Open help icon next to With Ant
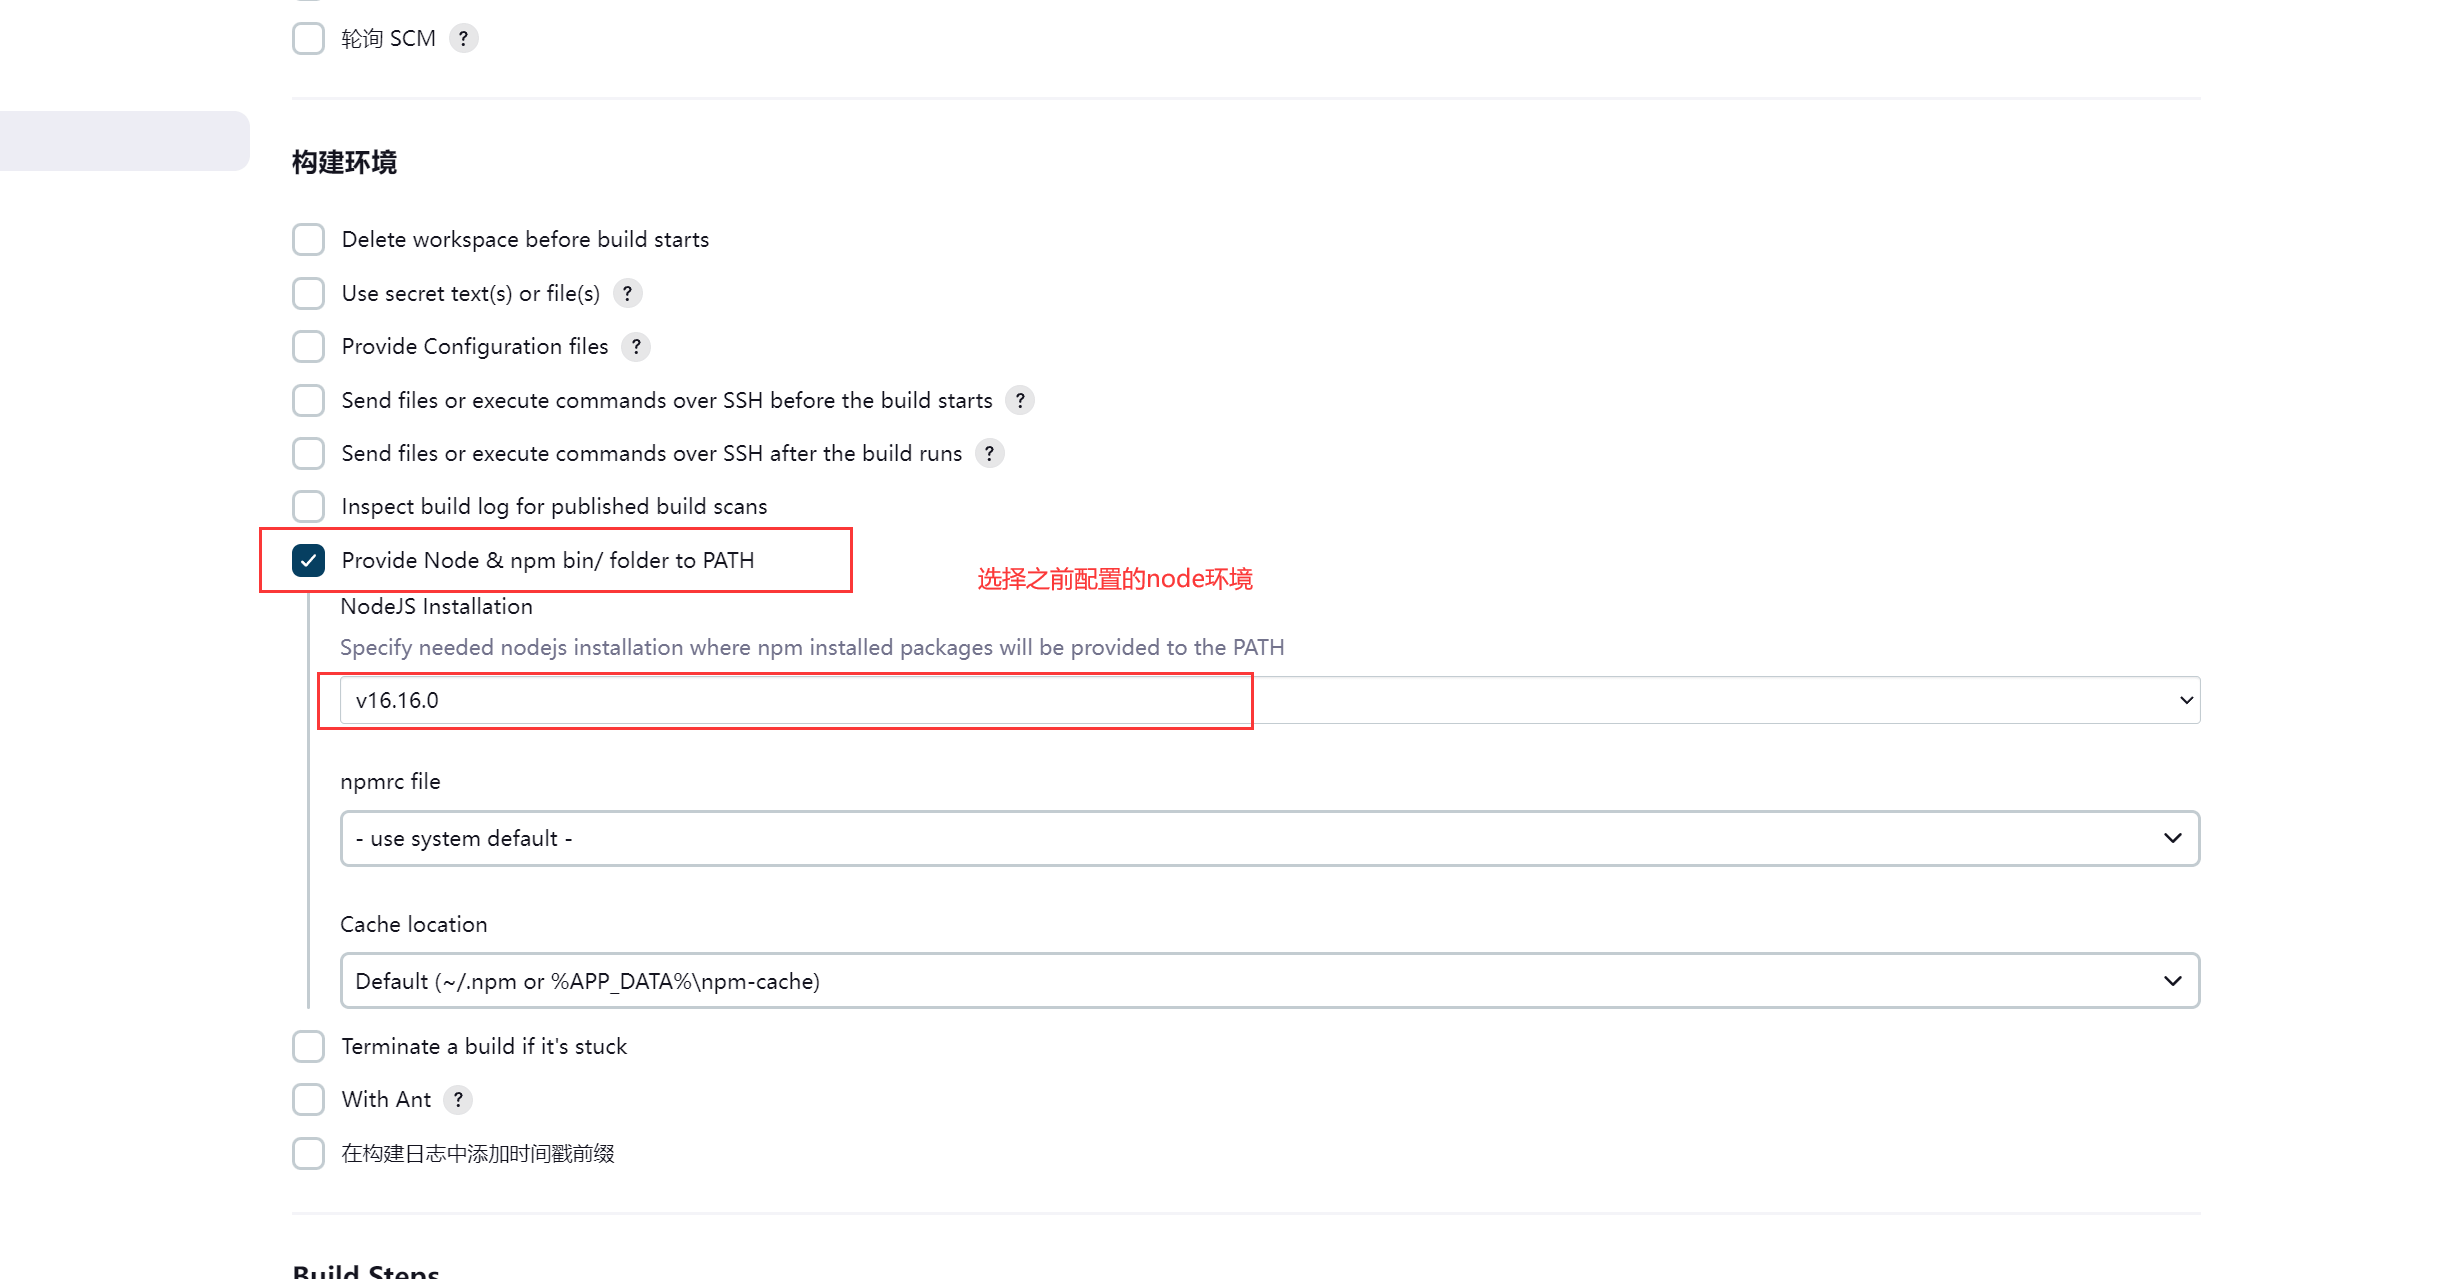Screen dimensions: 2463x1279 click(458, 1099)
